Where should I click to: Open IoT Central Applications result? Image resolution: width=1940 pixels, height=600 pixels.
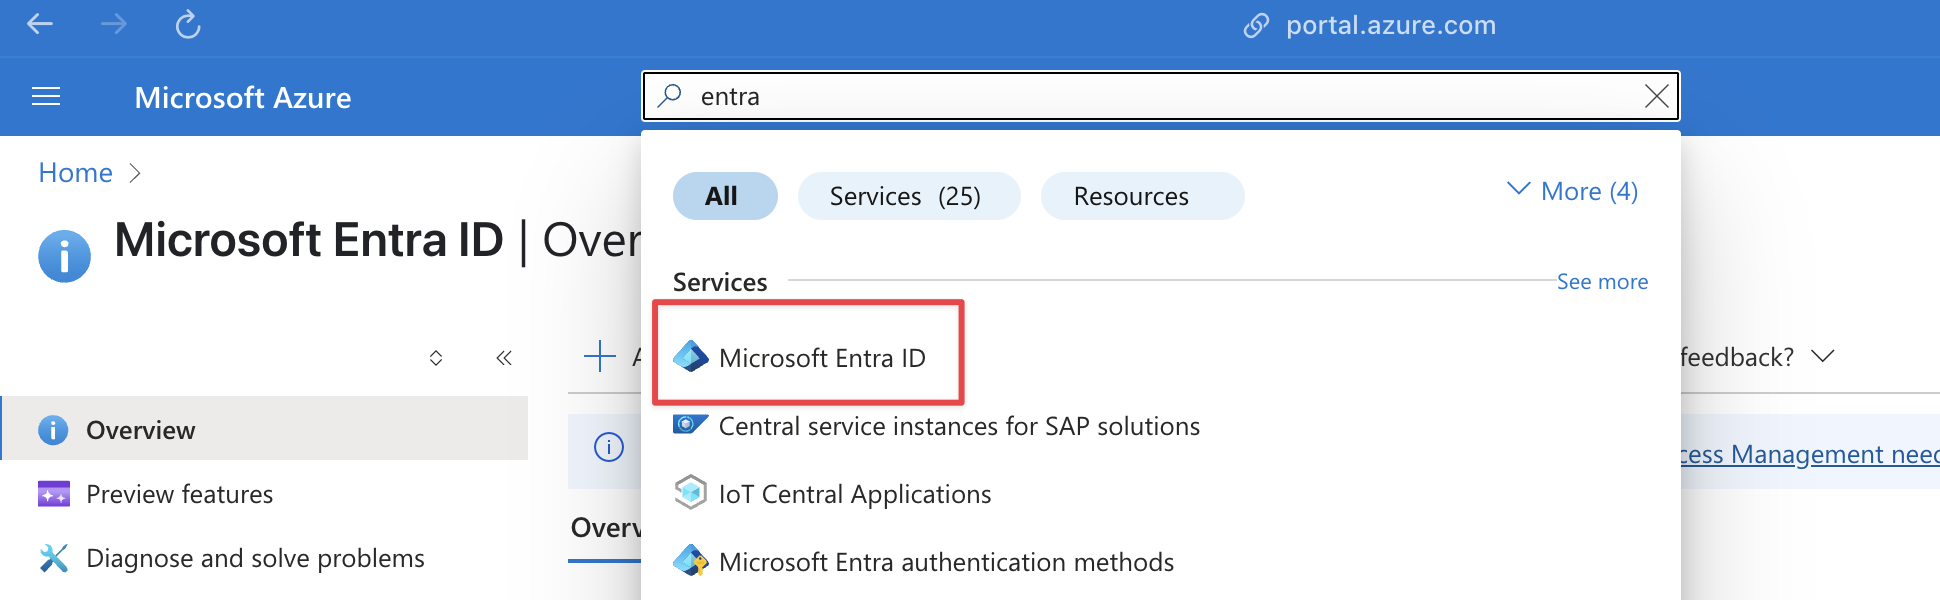tap(855, 494)
